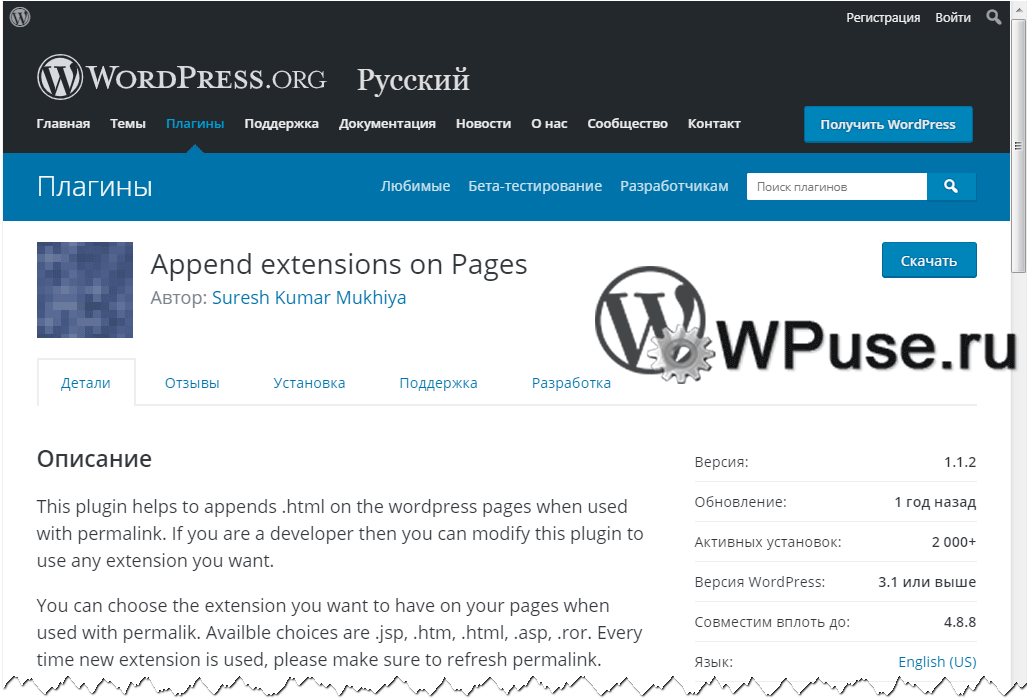Open Разработчикам link

[x=674, y=186]
